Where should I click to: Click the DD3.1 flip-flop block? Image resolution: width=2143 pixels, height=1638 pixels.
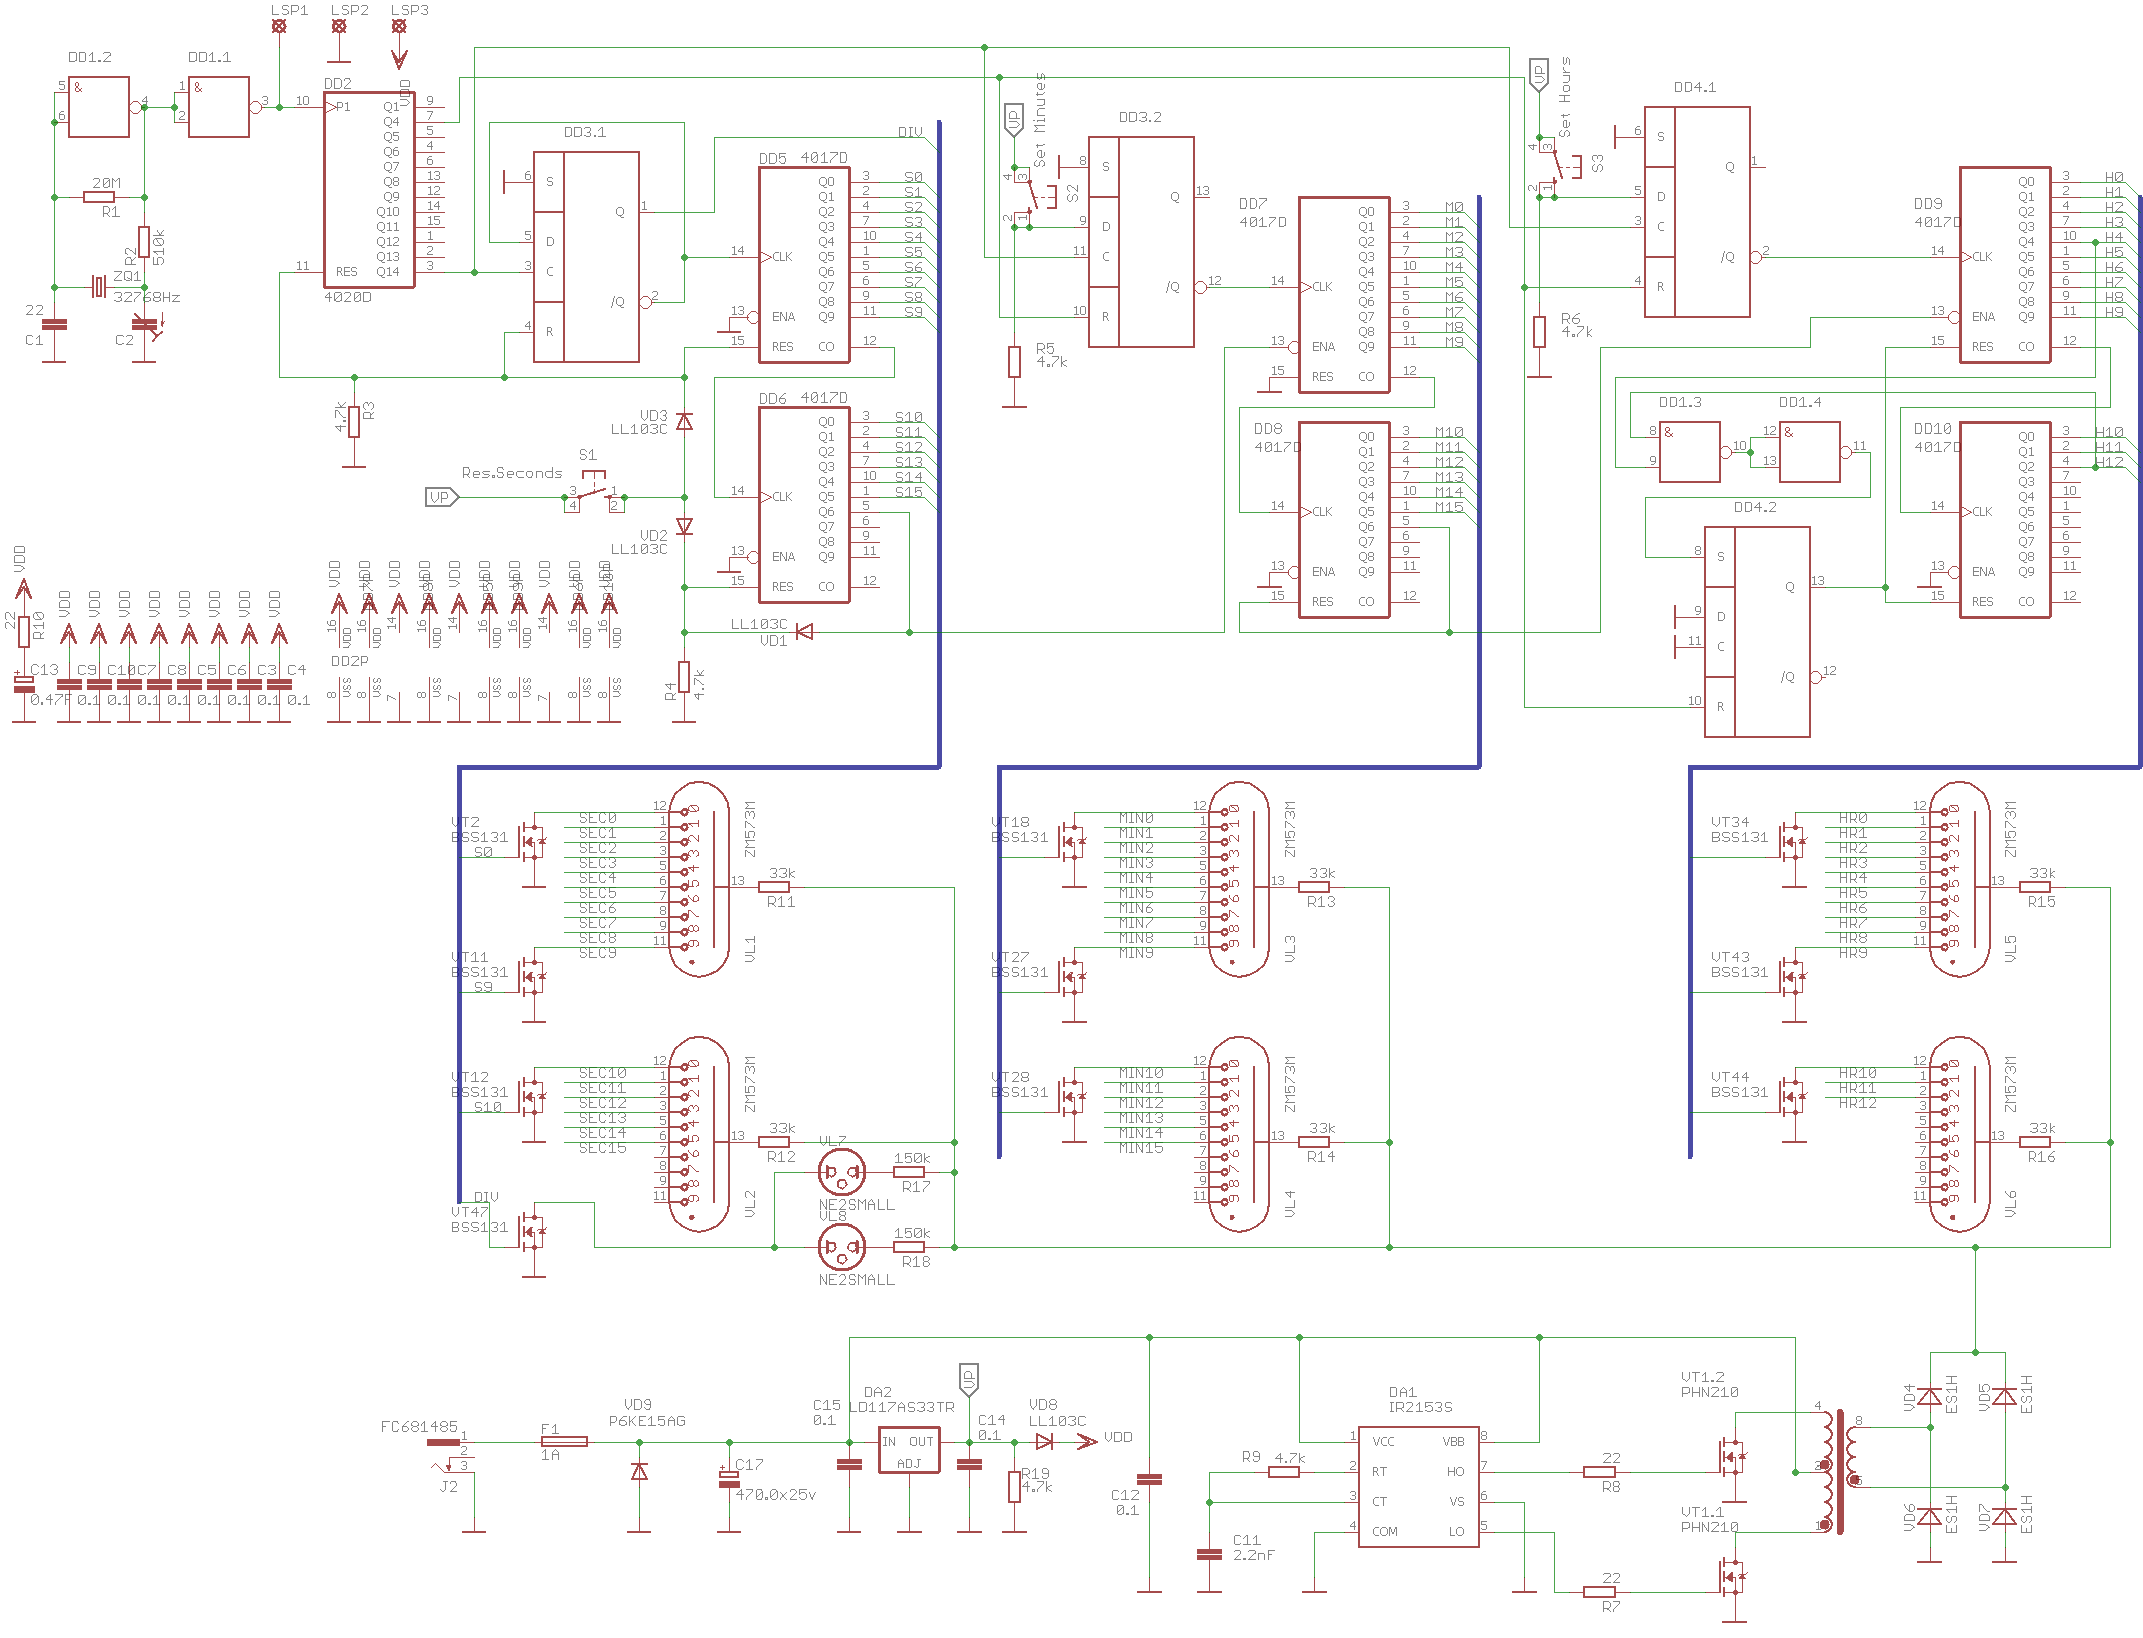586,257
